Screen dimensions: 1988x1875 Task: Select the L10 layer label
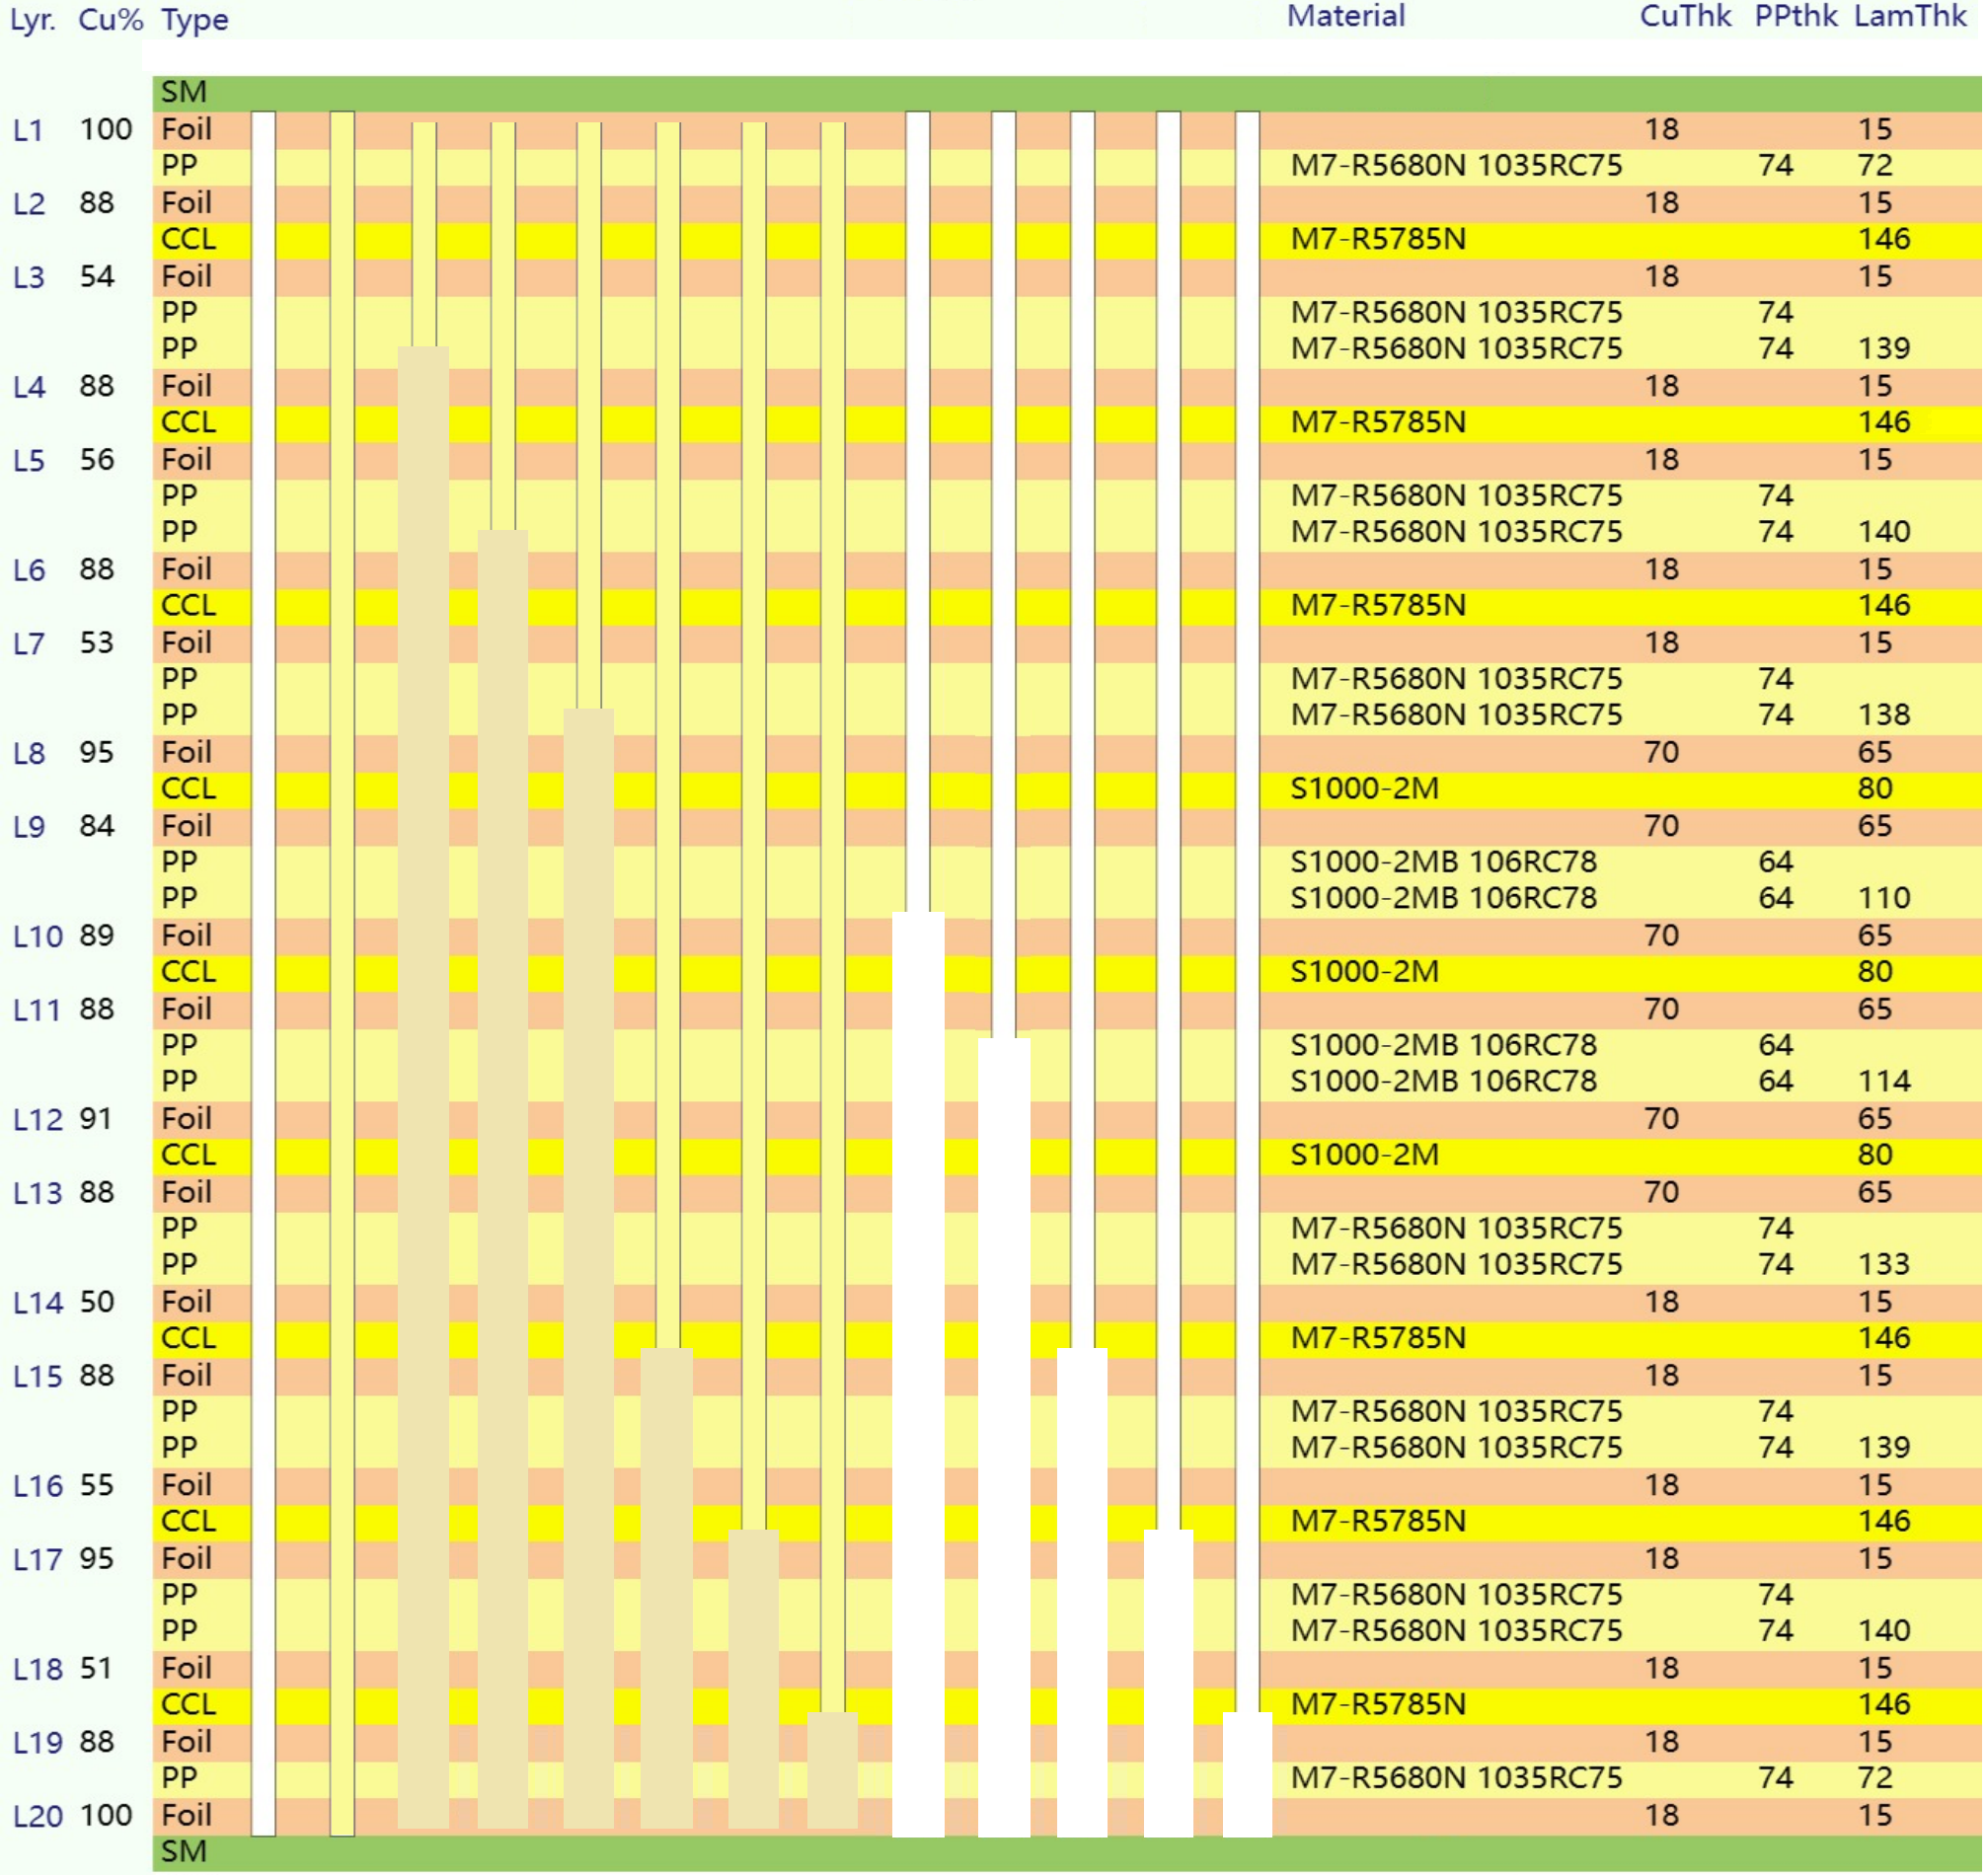click(37, 937)
